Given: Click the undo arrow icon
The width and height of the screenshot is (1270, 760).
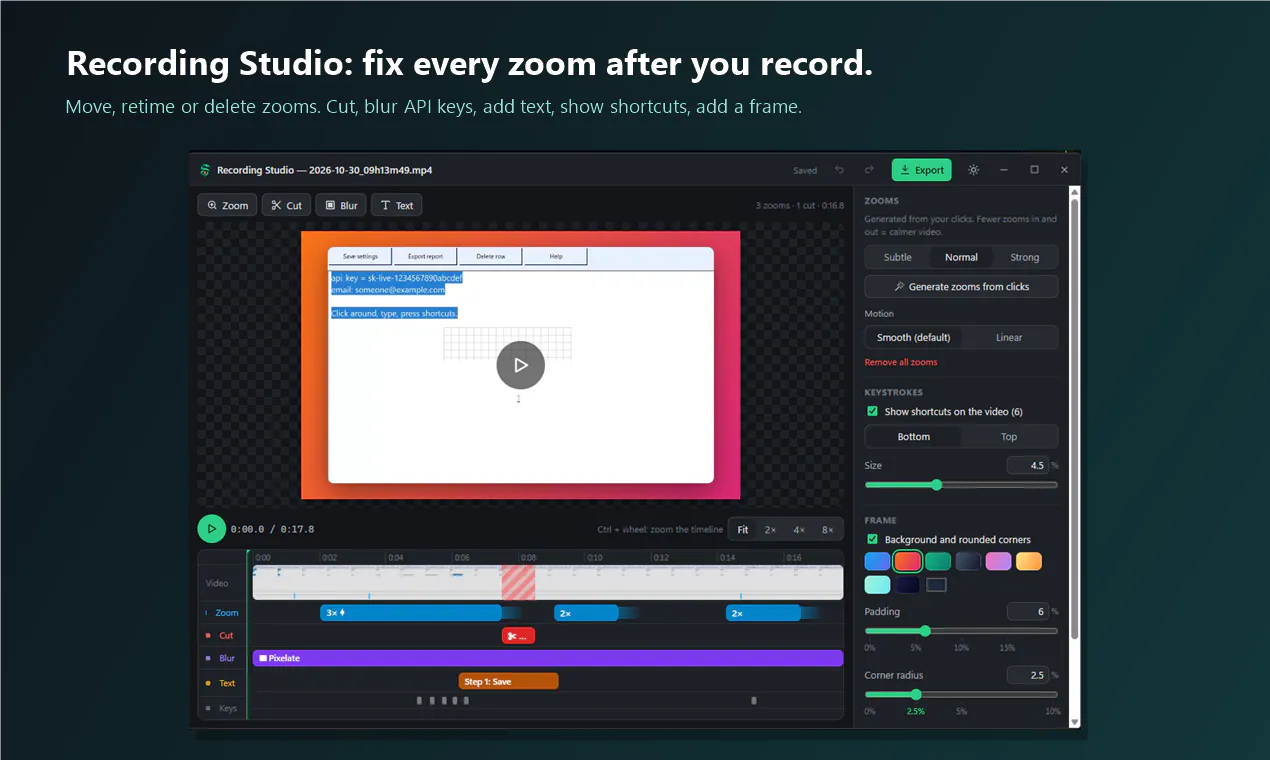Looking at the screenshot, I should point(840,170).
